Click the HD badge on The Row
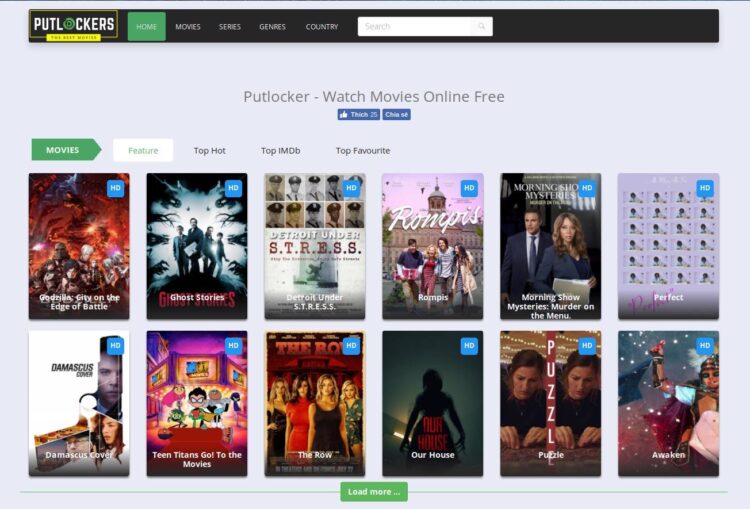Image resolution: width=750 pixels, height=509 pixels. 351,345
